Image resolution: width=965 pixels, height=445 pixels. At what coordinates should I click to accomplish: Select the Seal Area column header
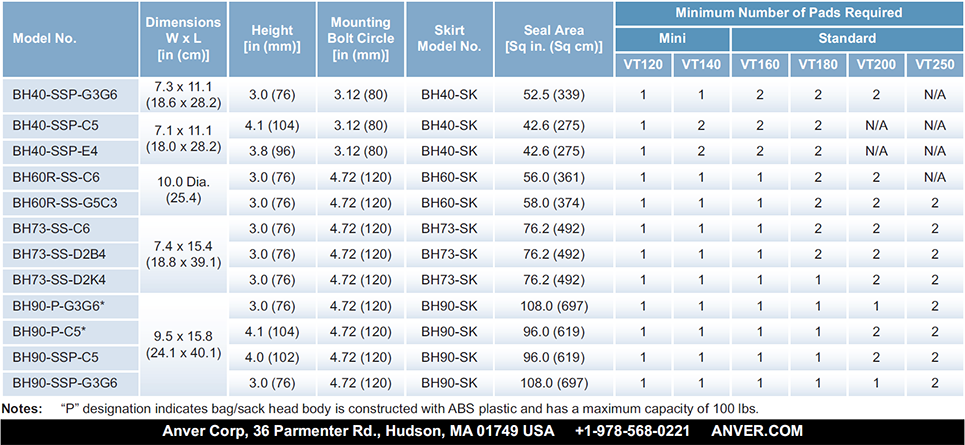pyautogui.click(x=553, y=39)
